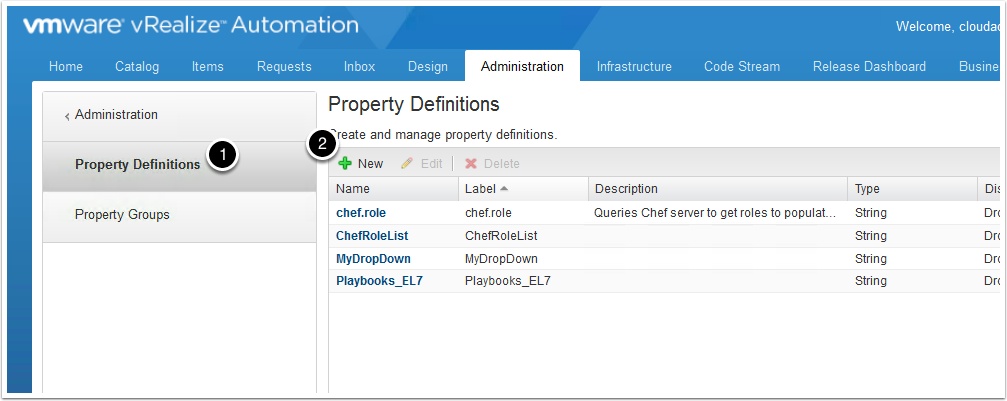Image resolution: width=1007 pixels, height=401 pixels.
Task: Click the VMware vRealize Automation logo
Action: [191, 25]
